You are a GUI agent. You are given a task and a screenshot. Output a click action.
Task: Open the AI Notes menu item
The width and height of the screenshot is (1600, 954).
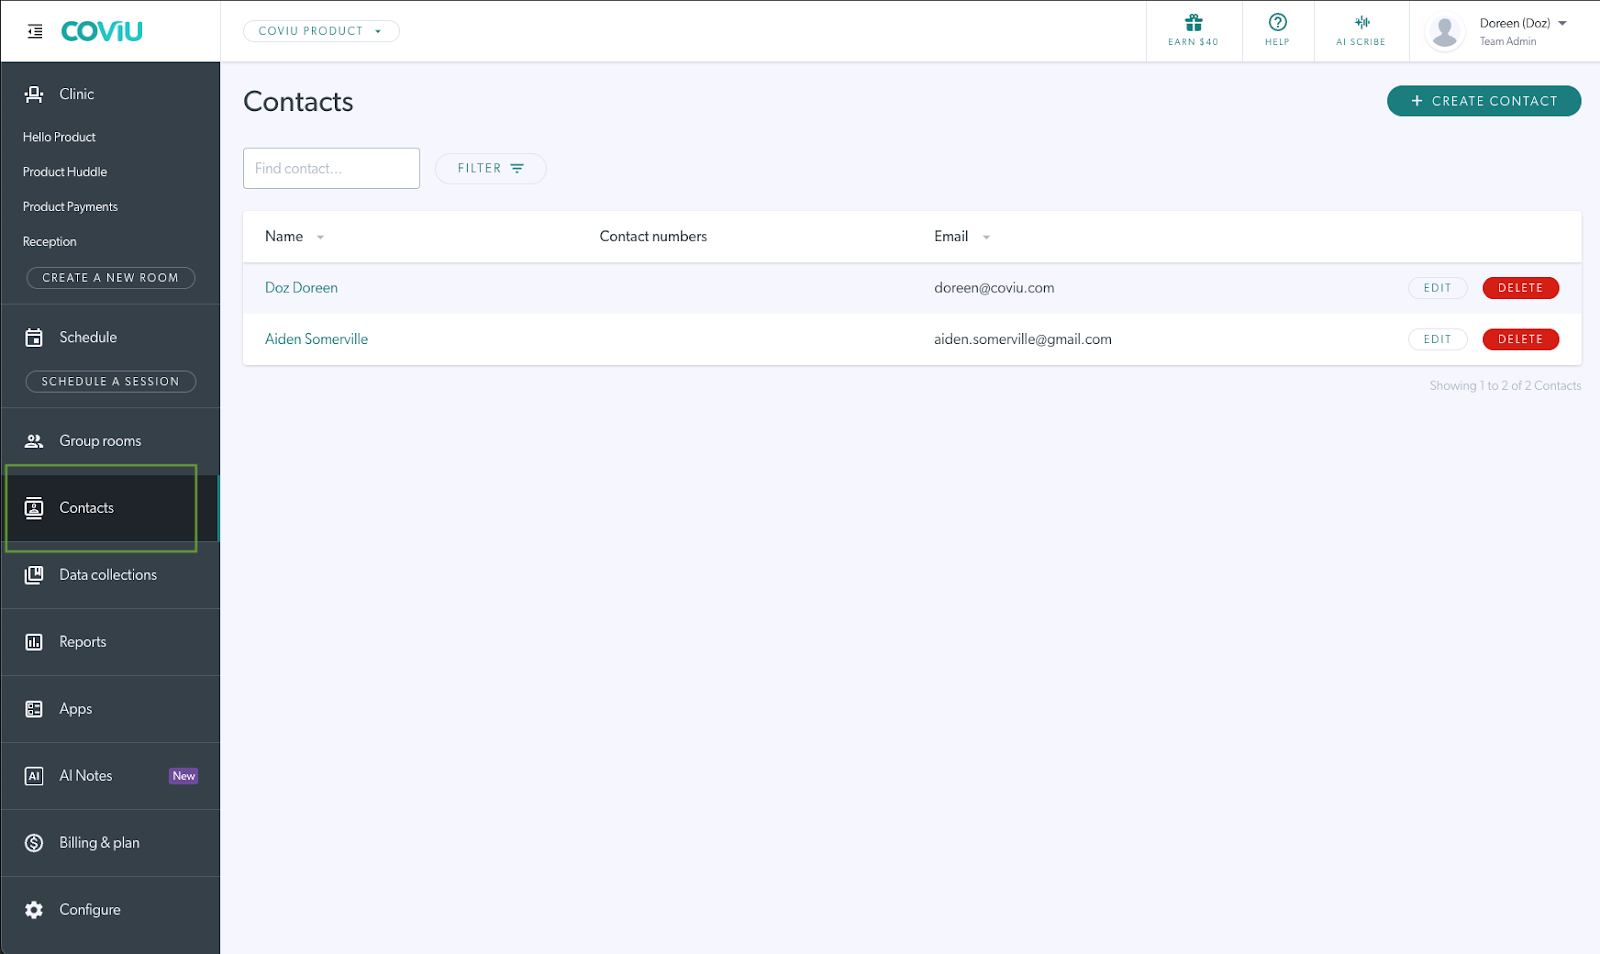(x=86, y=776)
